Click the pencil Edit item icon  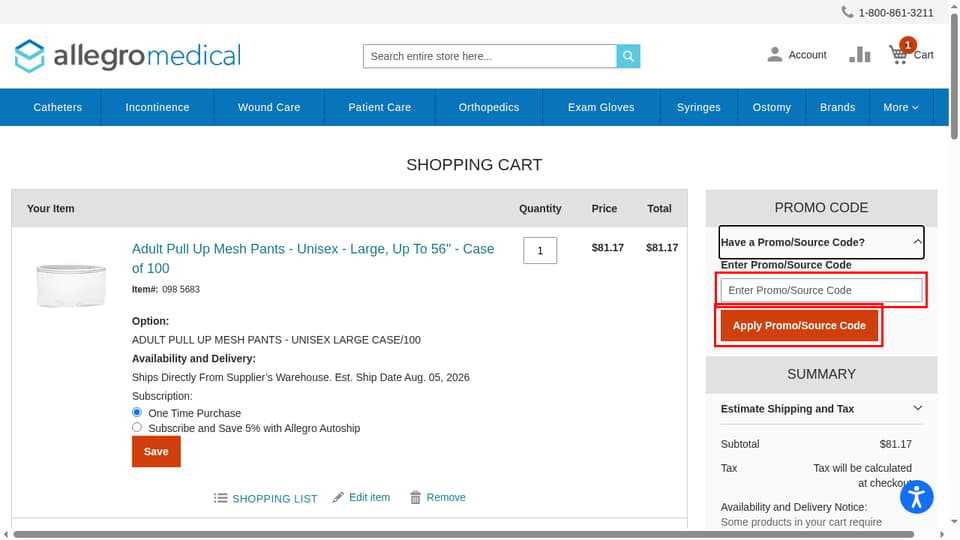click(338, 497)
